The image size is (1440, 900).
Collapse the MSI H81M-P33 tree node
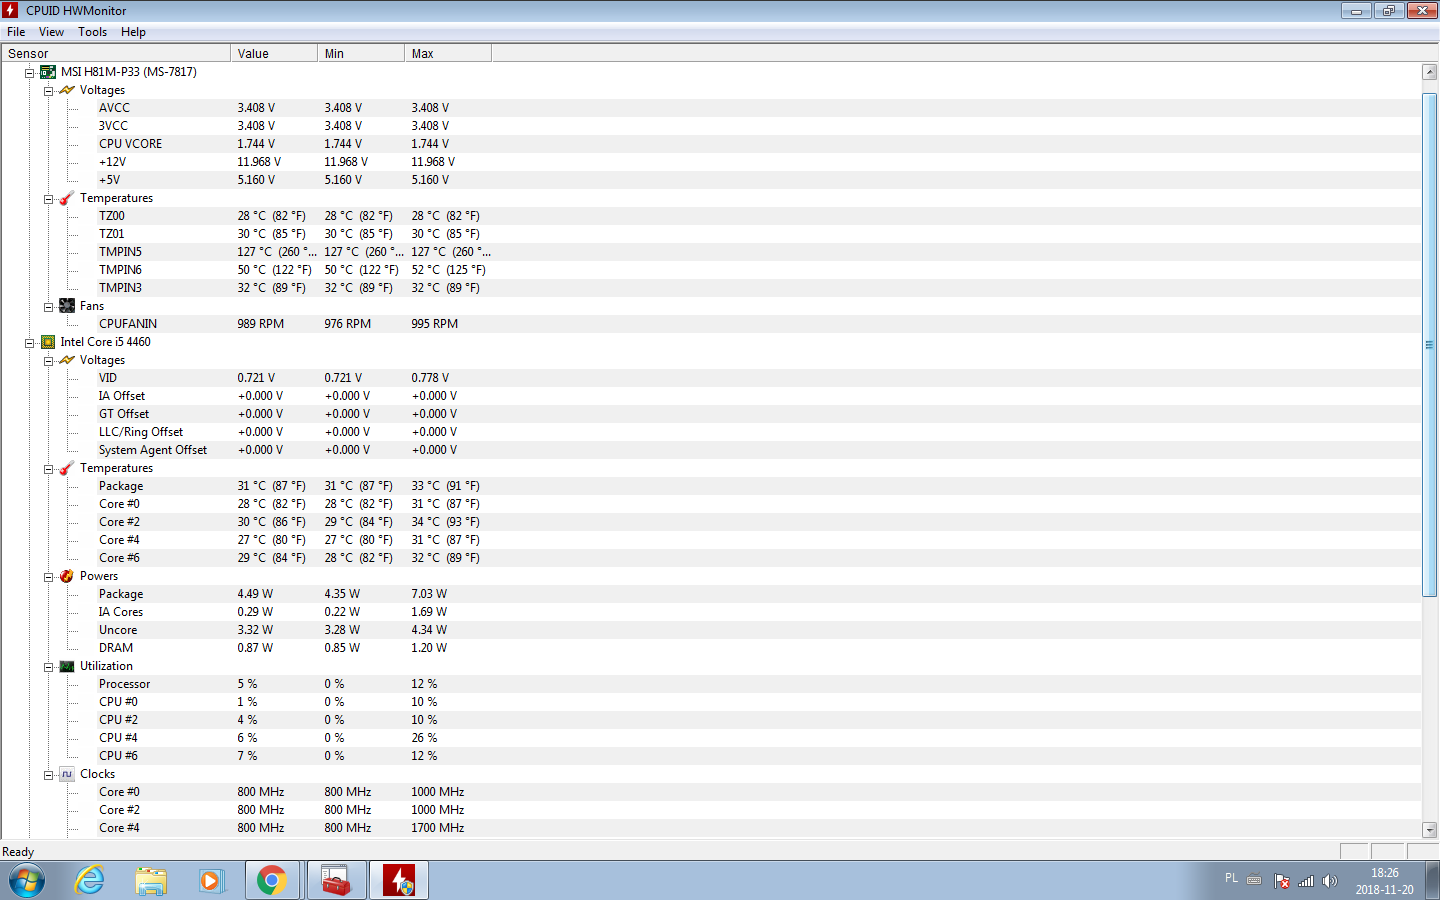(30, 73)
